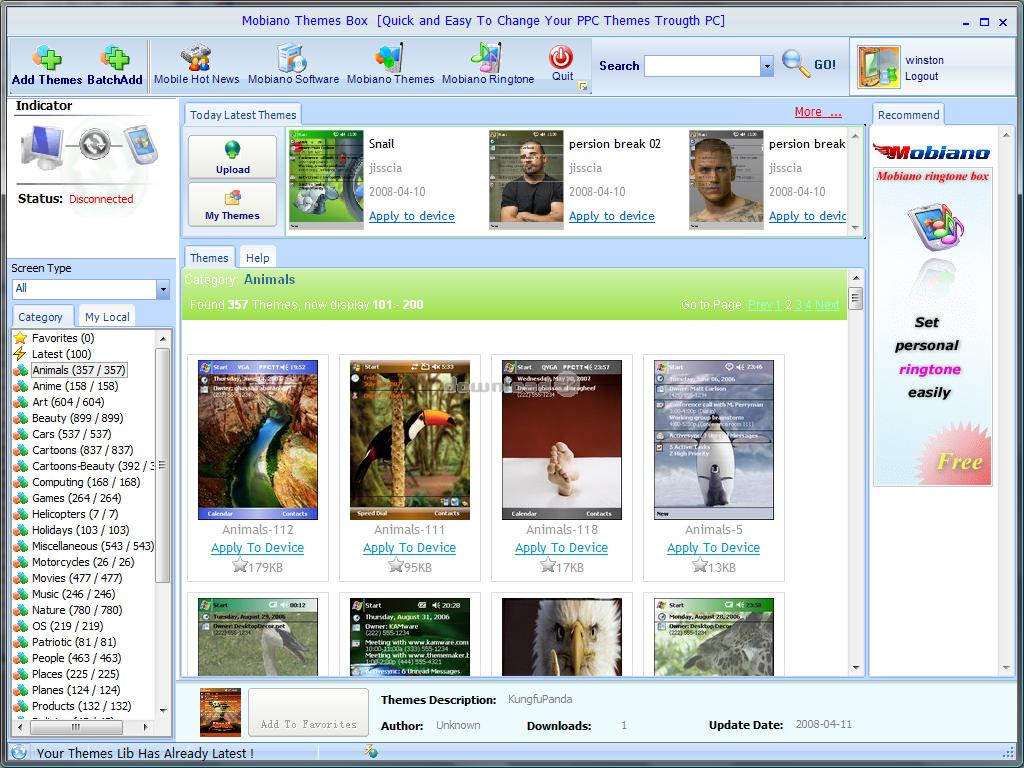Click Apply To Device under Animals-112
The image size is (1024, 768).
point(257,548)
